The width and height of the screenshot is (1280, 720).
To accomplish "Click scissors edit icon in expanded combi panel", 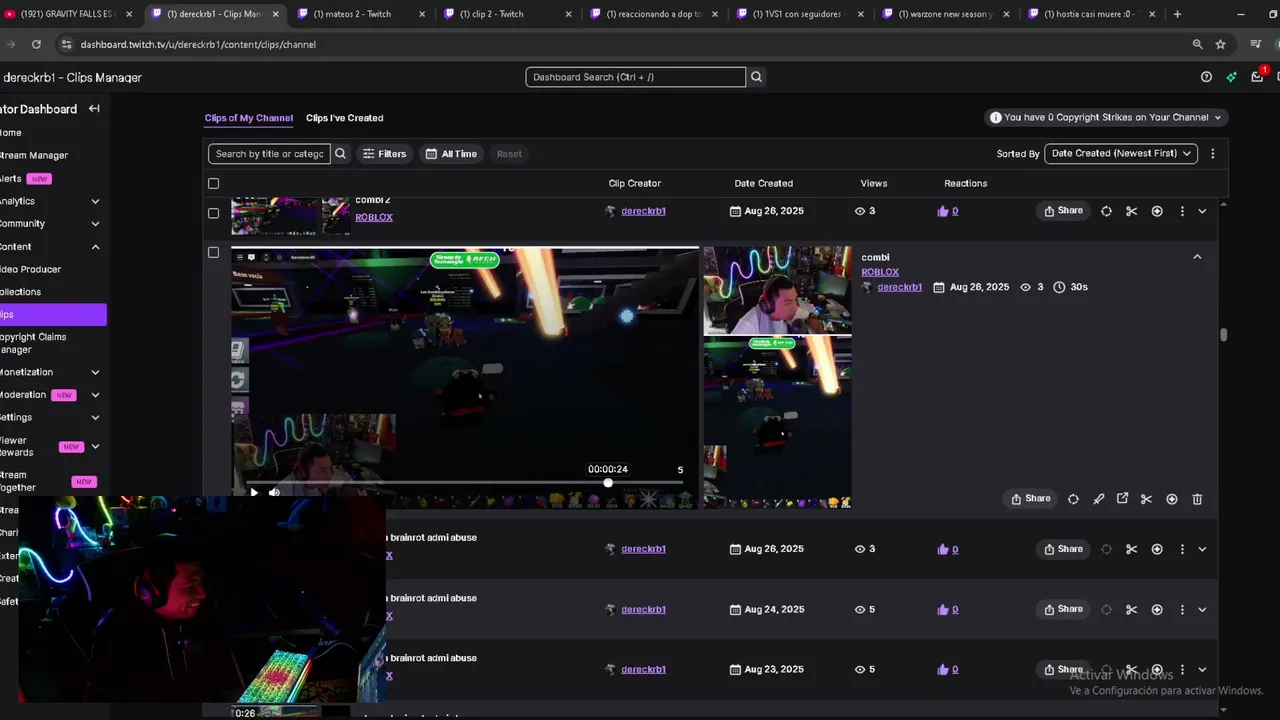I will (1146, 499).
